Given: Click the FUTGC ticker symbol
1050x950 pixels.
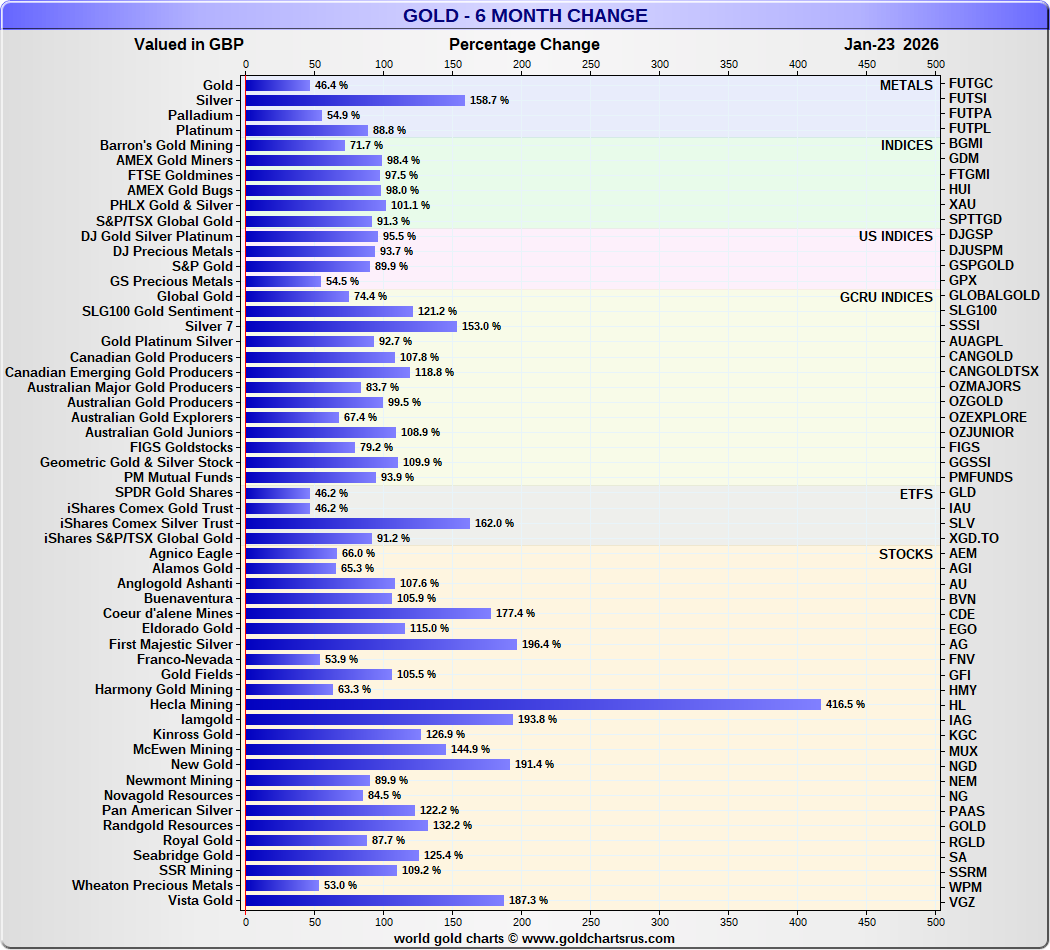Looking at the screenshot, I should click(970, 83).
